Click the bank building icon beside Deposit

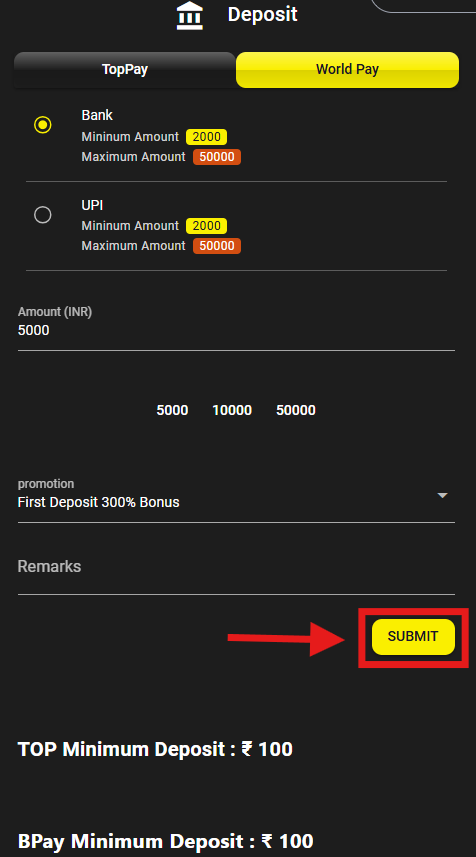pos(190,15)
